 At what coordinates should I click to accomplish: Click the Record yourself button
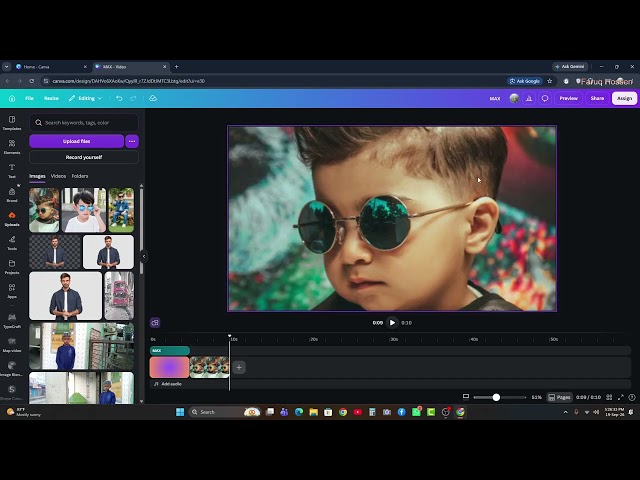(x=84, y=157)
